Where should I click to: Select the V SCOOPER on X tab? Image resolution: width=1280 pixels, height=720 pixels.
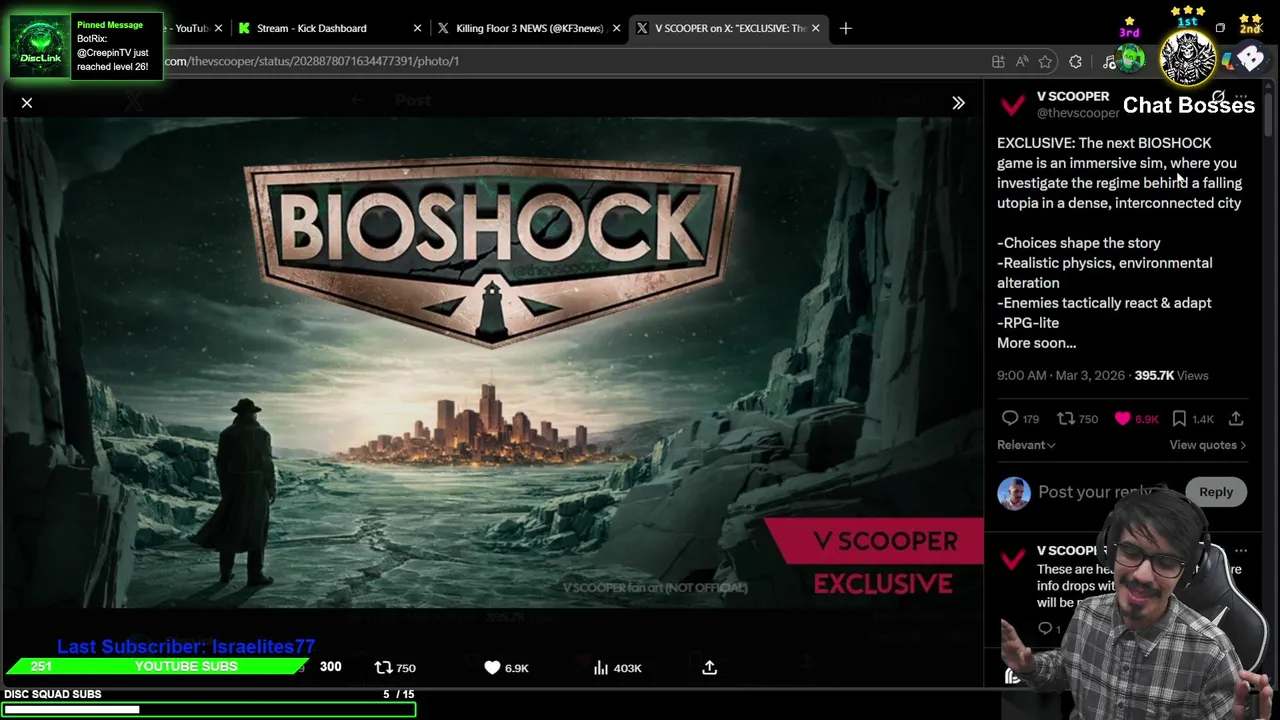[730, 28]
